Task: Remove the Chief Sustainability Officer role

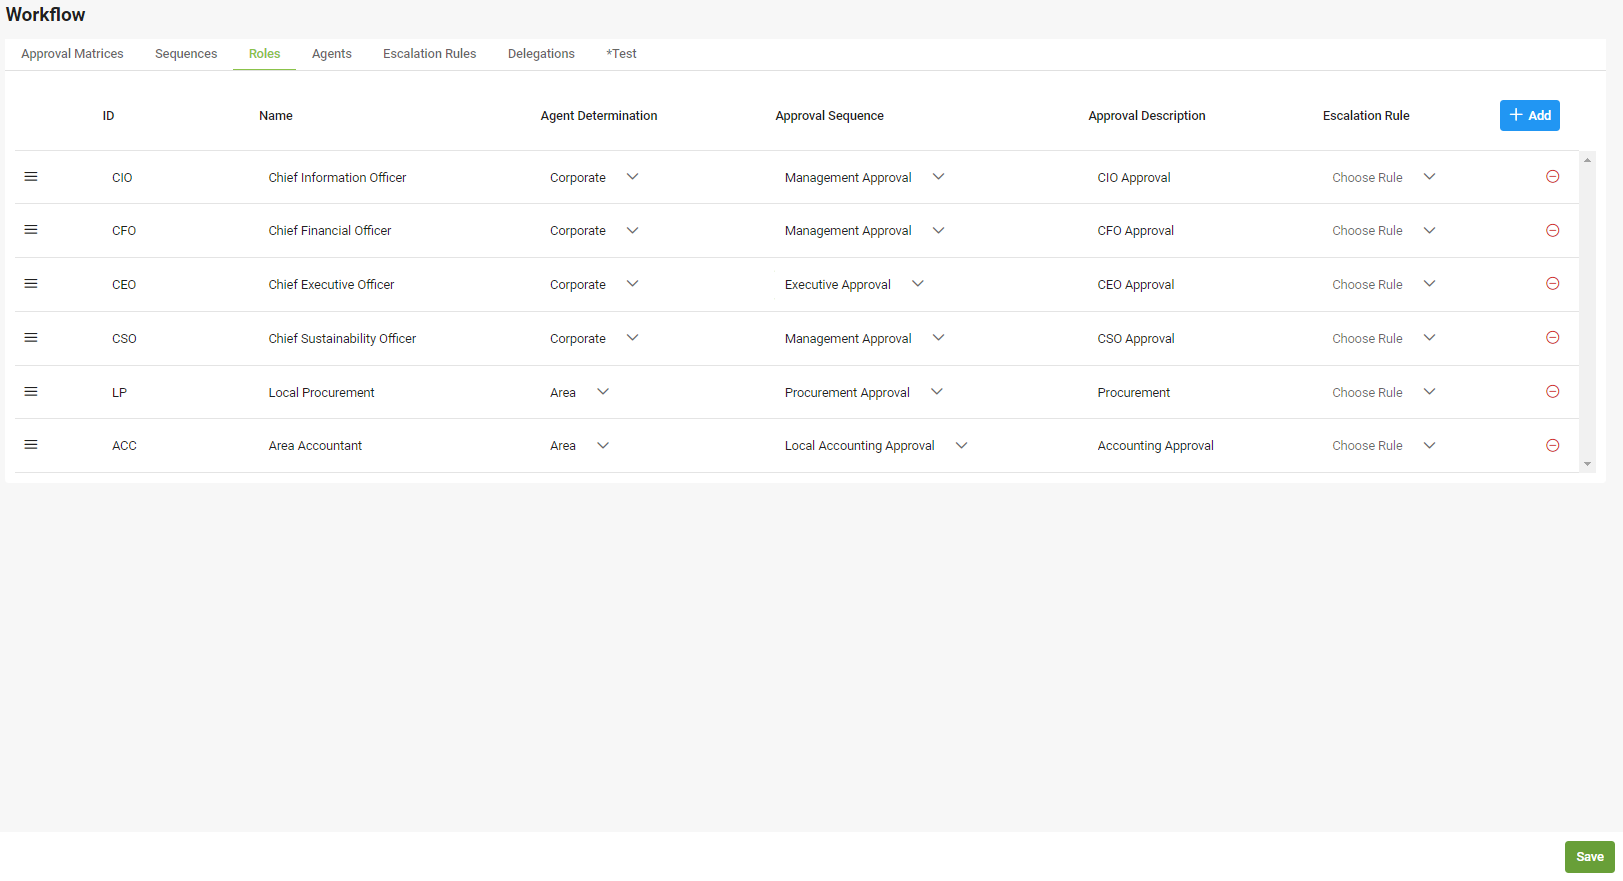Action: point(1552,338)
